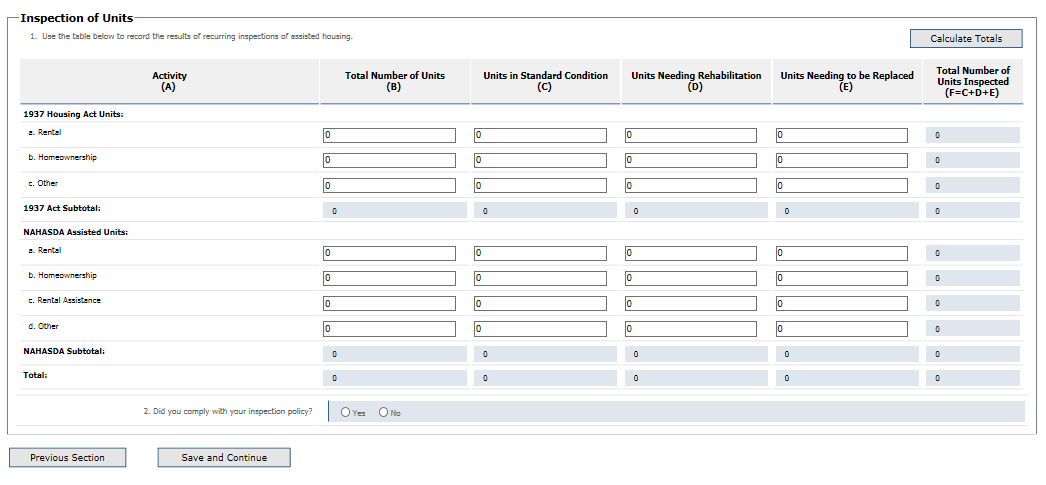Click the Save and Continue button
1046x485 pixels.
tap(224, 457)
